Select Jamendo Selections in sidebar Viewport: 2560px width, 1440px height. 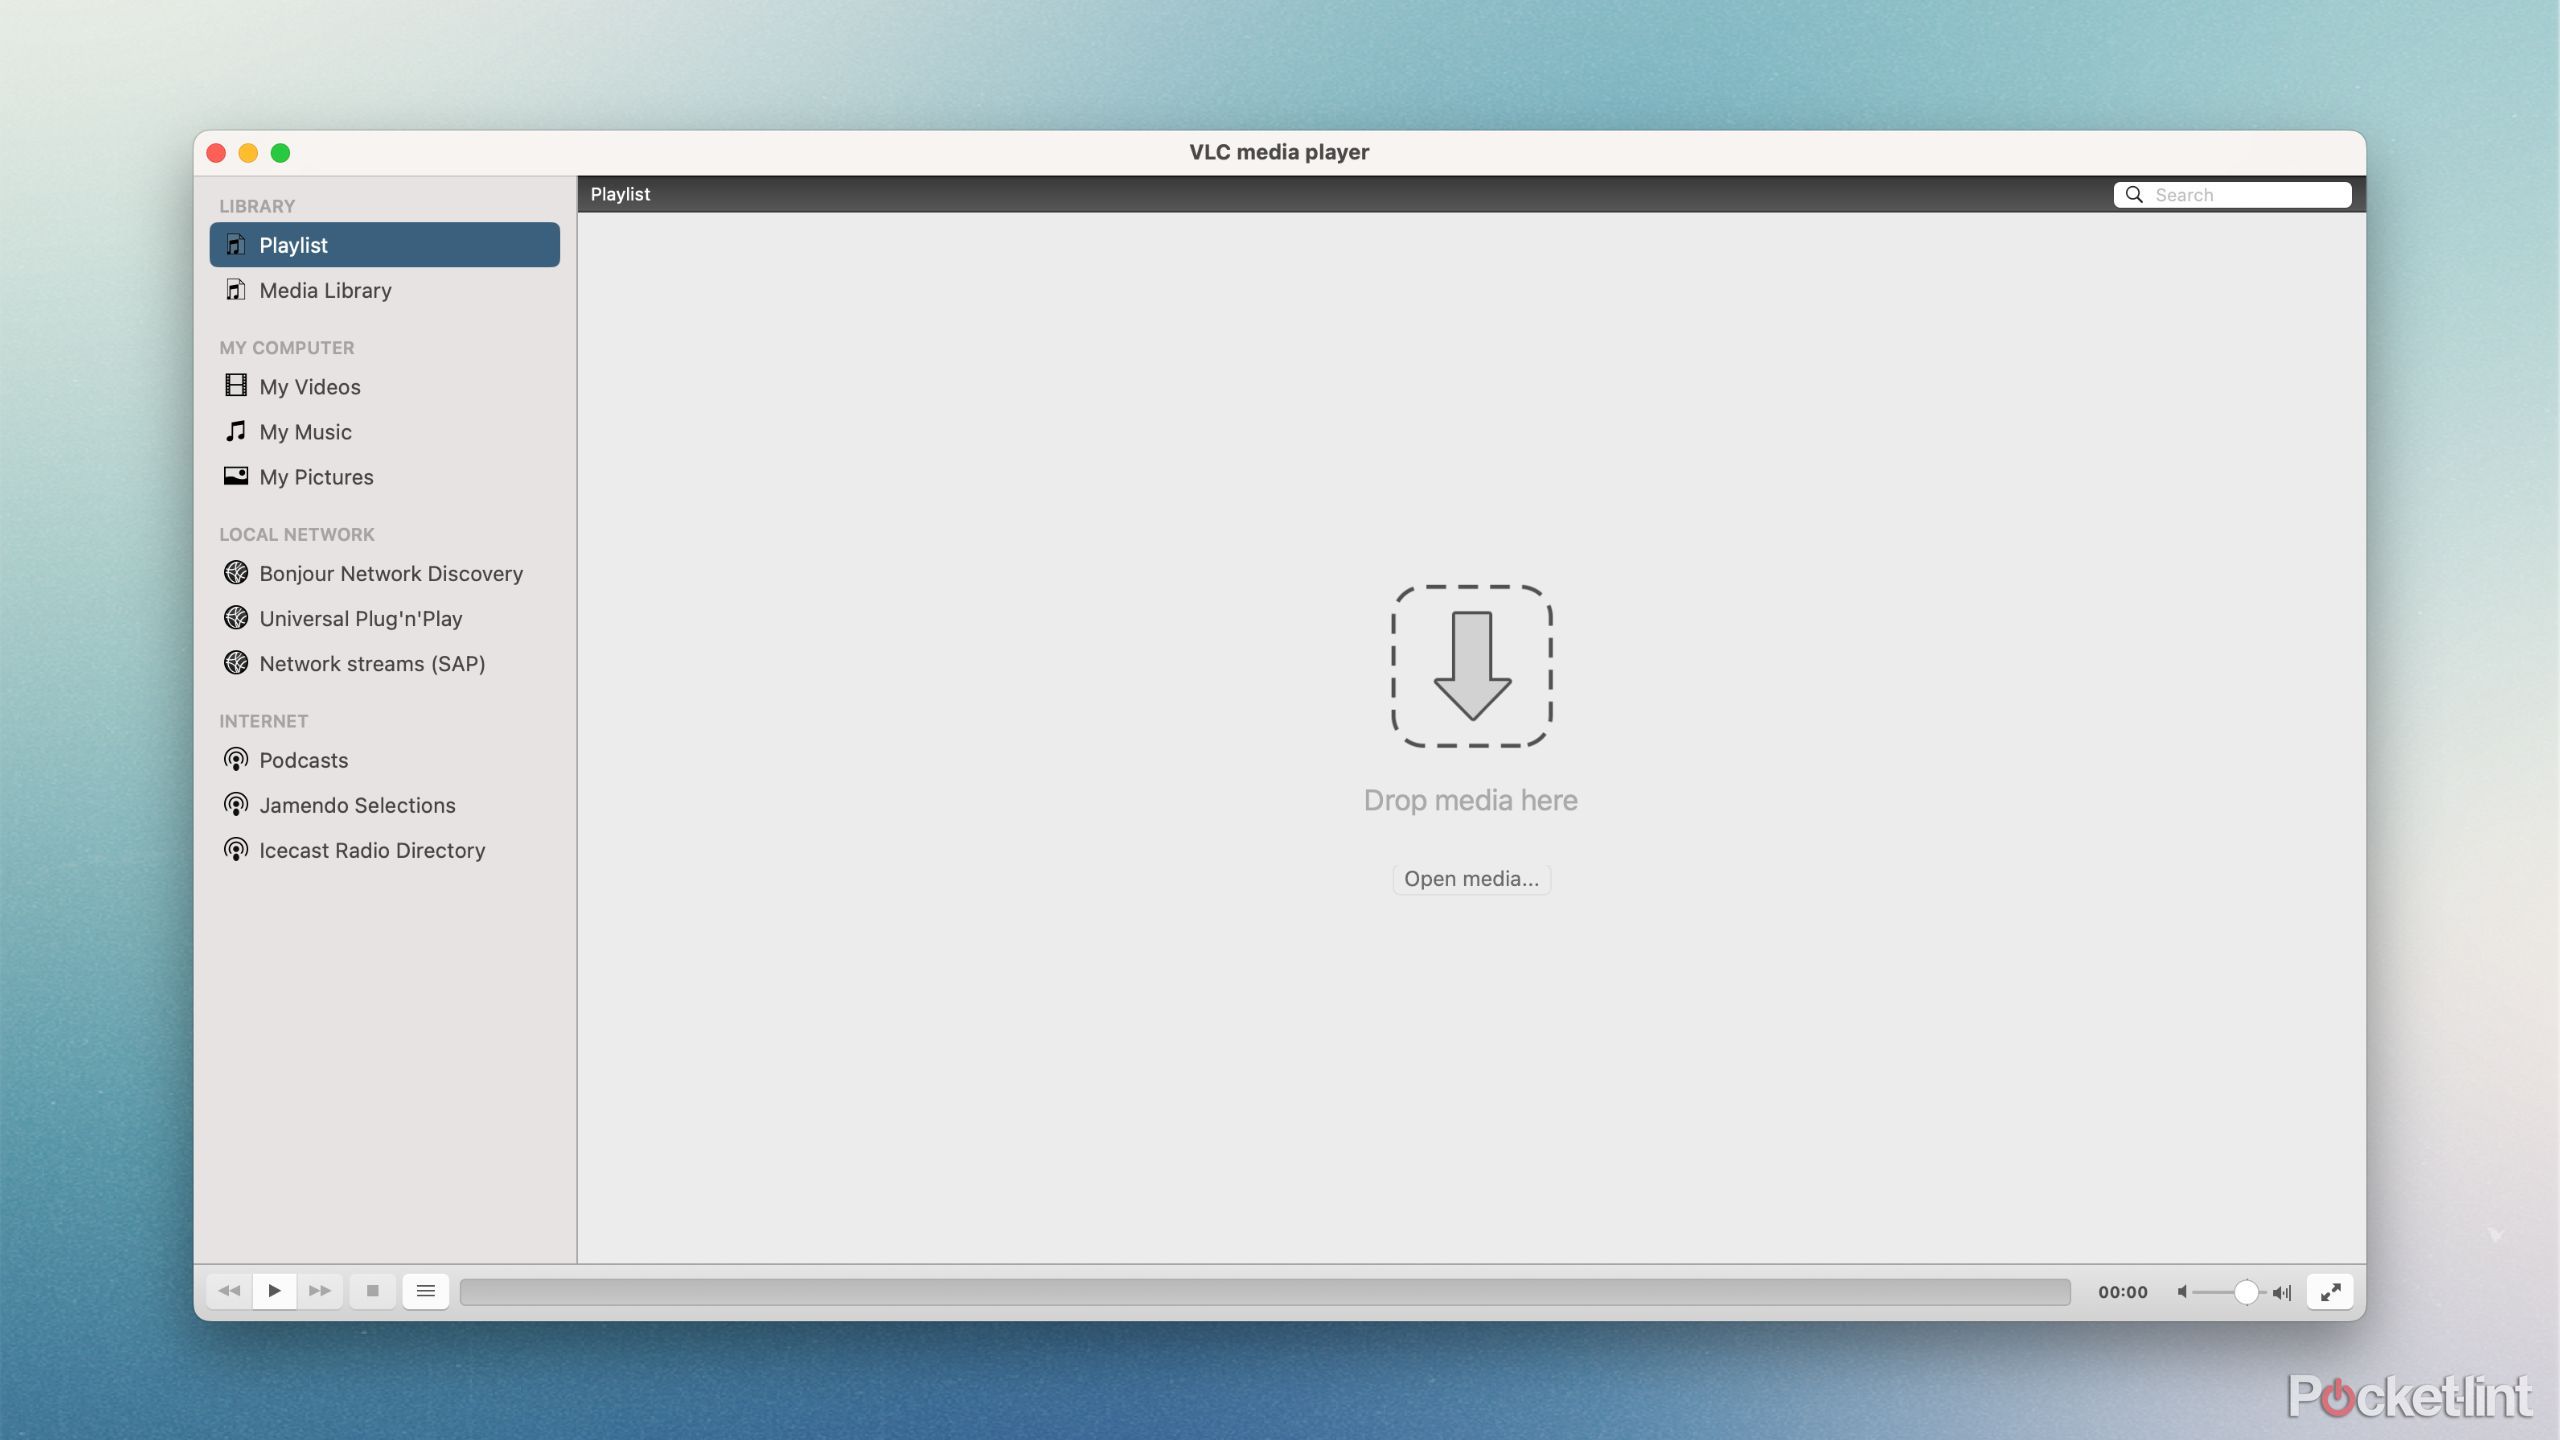click(x=357, y=805)
